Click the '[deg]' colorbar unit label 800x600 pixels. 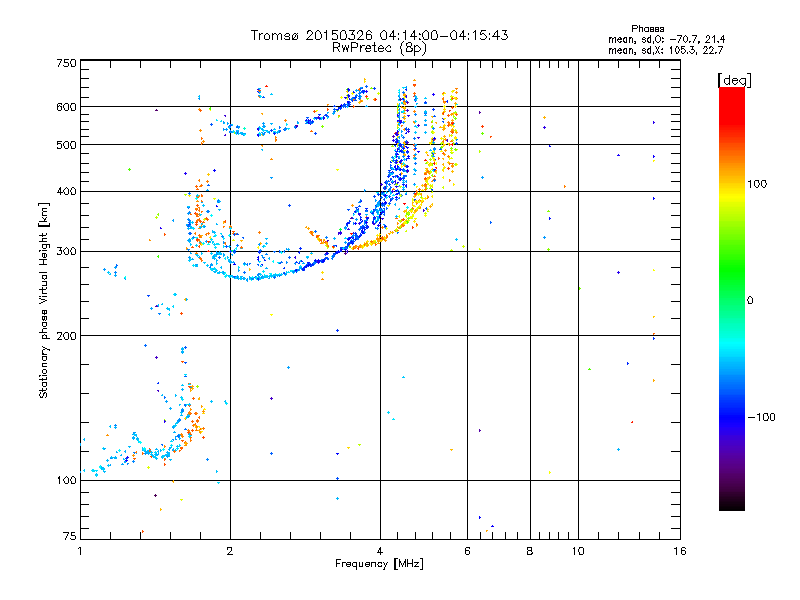(734, 80)
